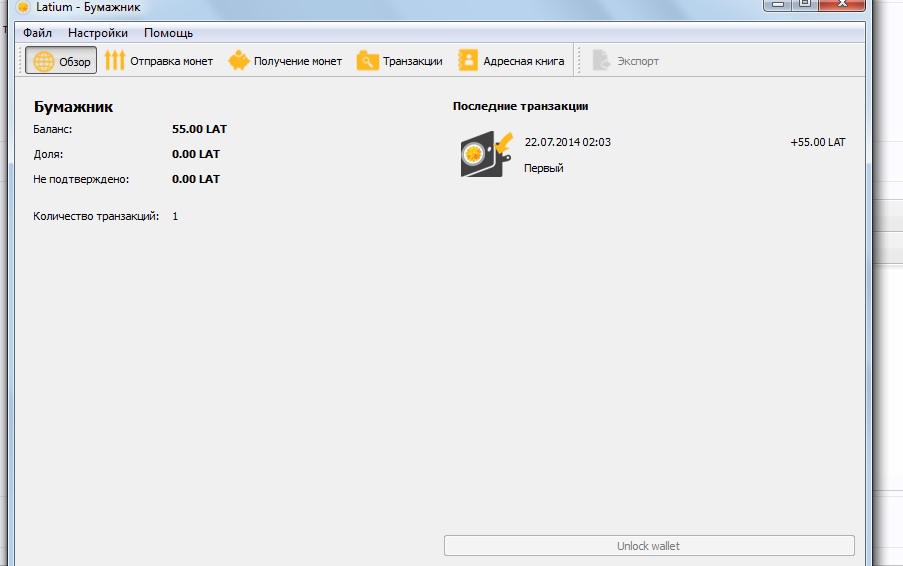
Task: Click the Не подтверждено: label
Action: (x=81, y=180)
